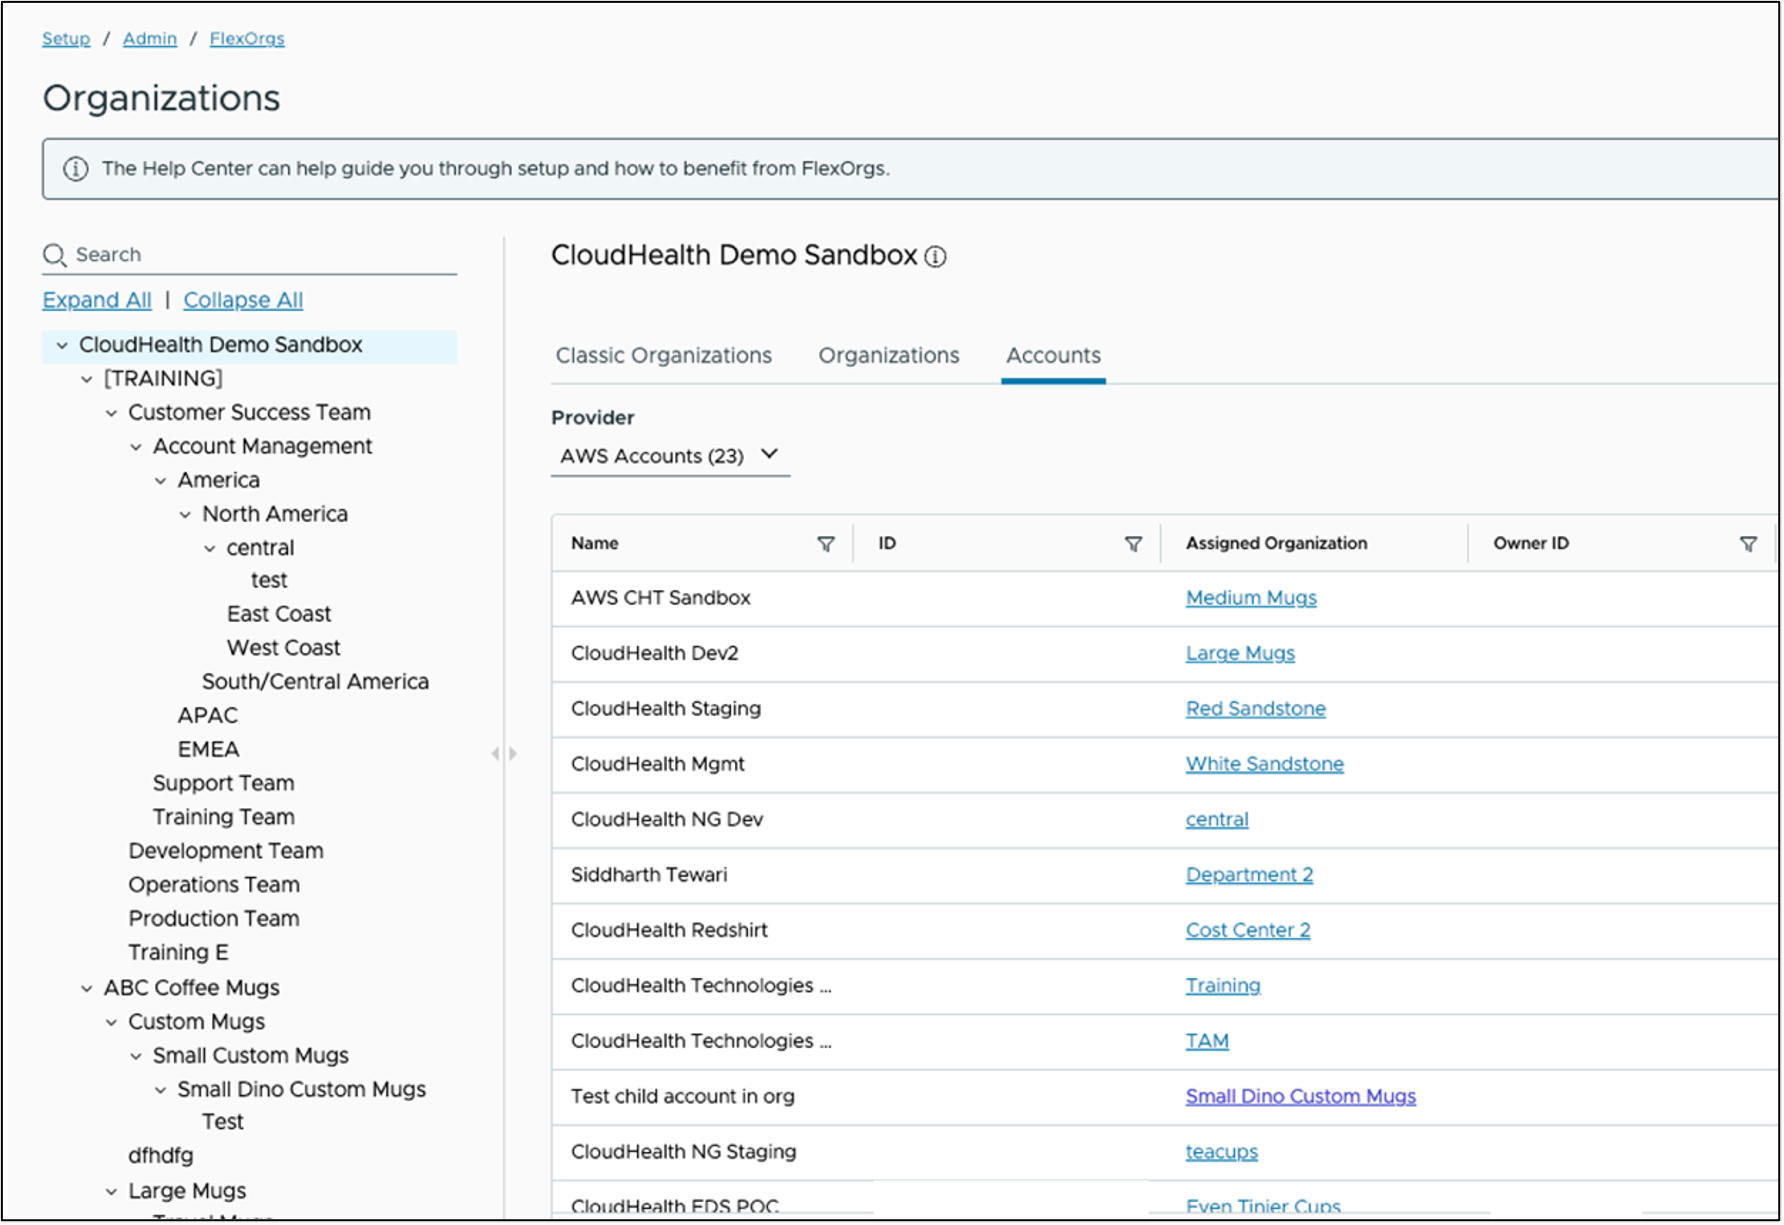1784x1225 pixels.
Task: Select East Coast in the tree
Action: pos(279,615)
